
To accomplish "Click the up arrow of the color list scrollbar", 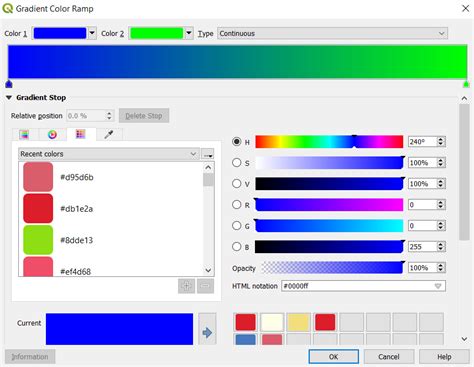I will (208, 167).
